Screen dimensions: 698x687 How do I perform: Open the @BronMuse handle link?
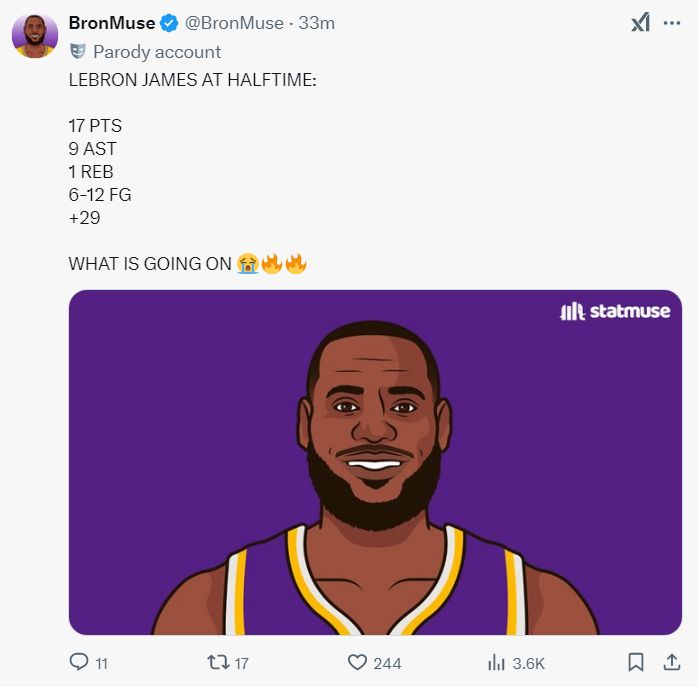click(236, 23)
